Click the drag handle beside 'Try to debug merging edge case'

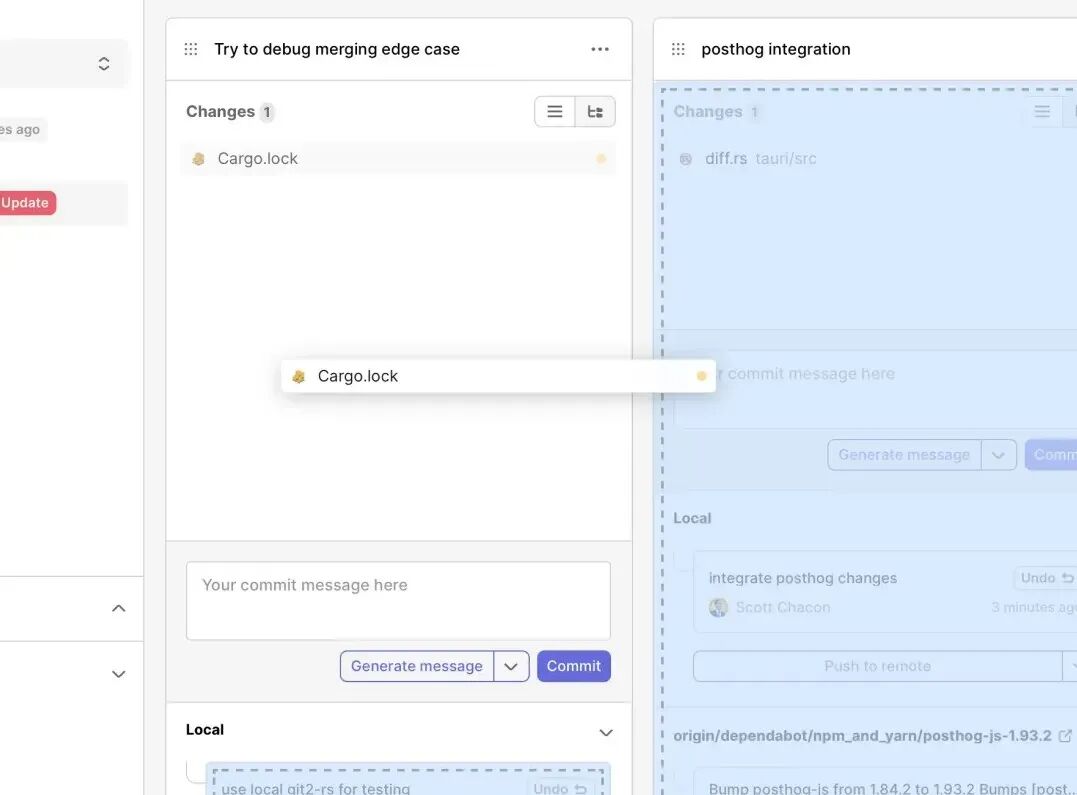pos(191,49)
